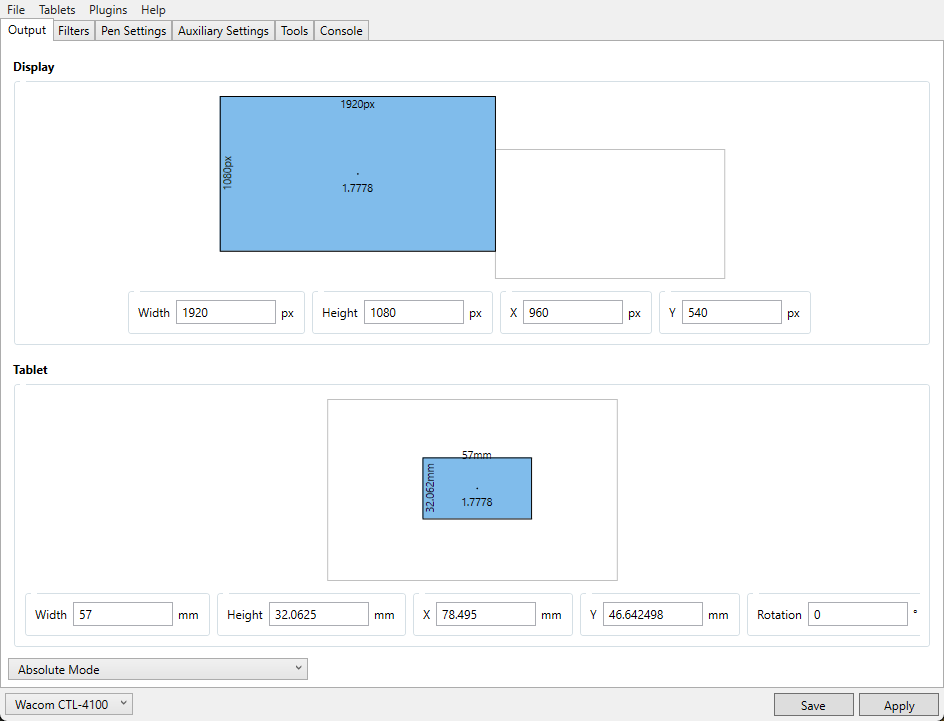The height and width of the screenshot is (721, 944).
Task: Select the Tablet Rotation input field
Action: (x=857, y=615)
